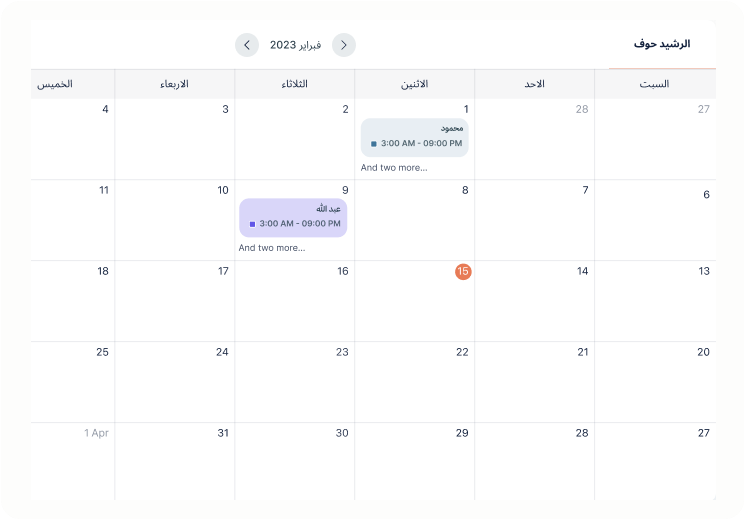Select day 6 cell

tap(655, 220)
